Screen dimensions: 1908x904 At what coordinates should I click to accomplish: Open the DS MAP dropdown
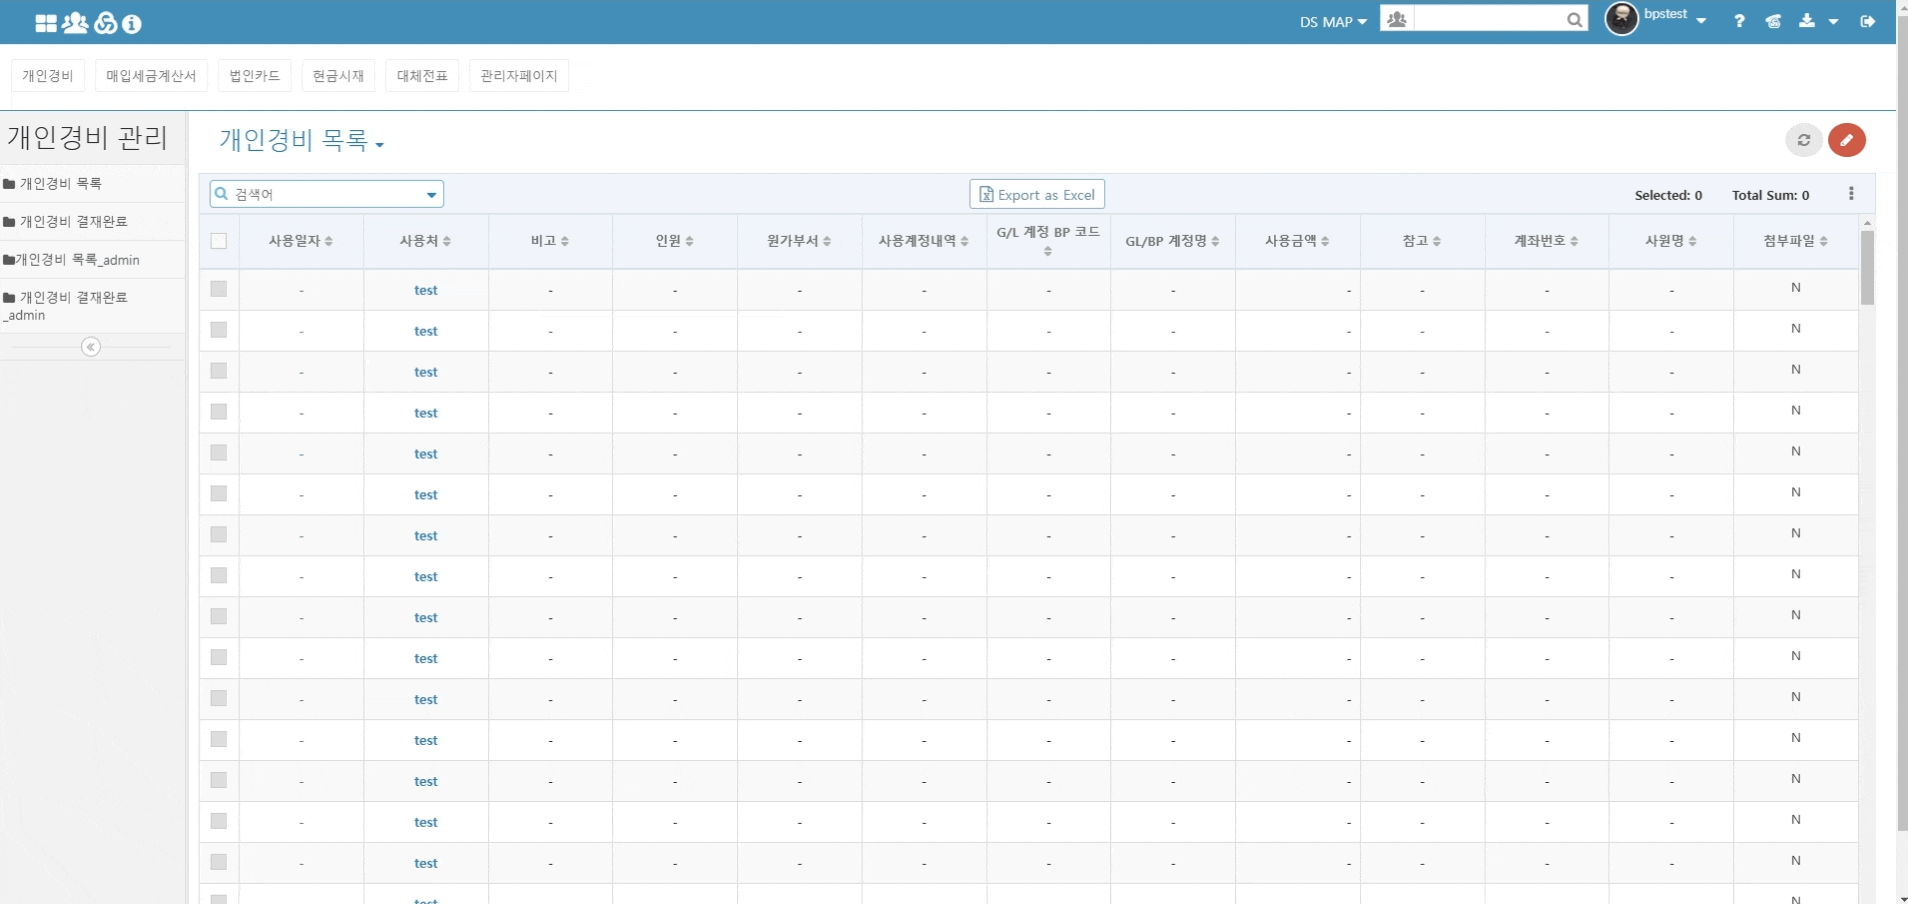click(1333, 22)
